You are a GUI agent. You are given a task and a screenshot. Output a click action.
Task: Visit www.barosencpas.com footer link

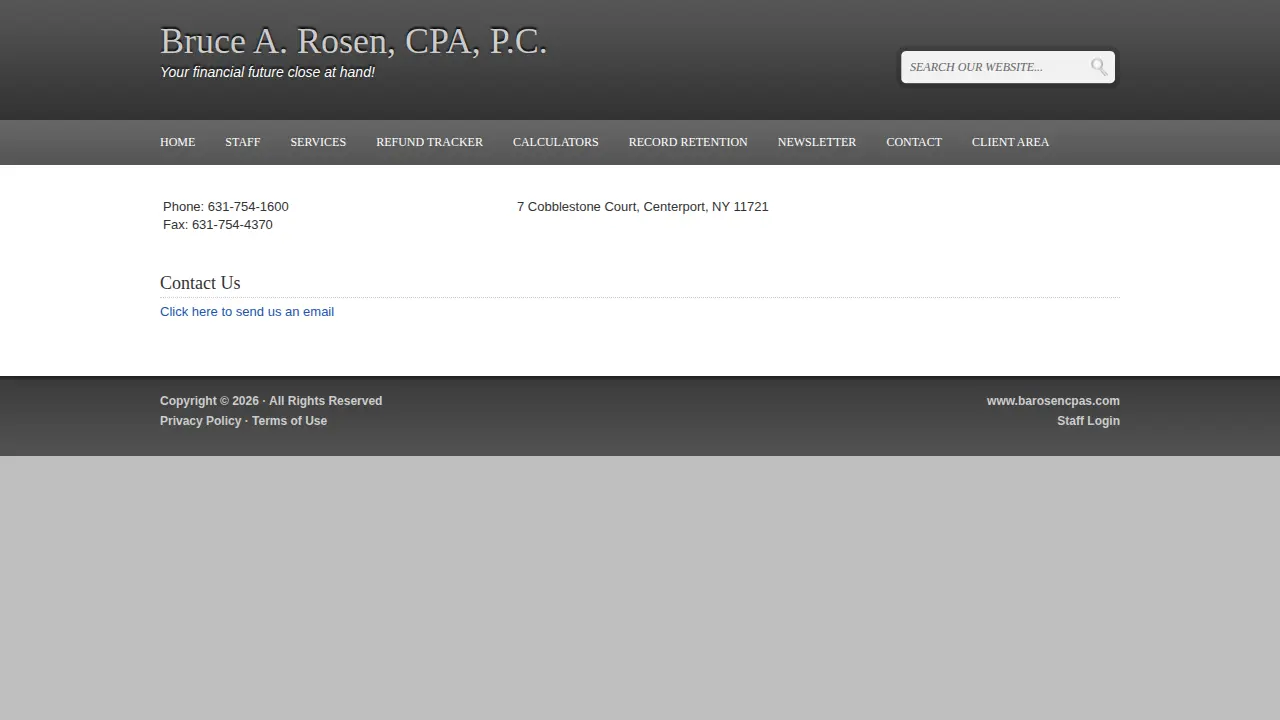1053,401
